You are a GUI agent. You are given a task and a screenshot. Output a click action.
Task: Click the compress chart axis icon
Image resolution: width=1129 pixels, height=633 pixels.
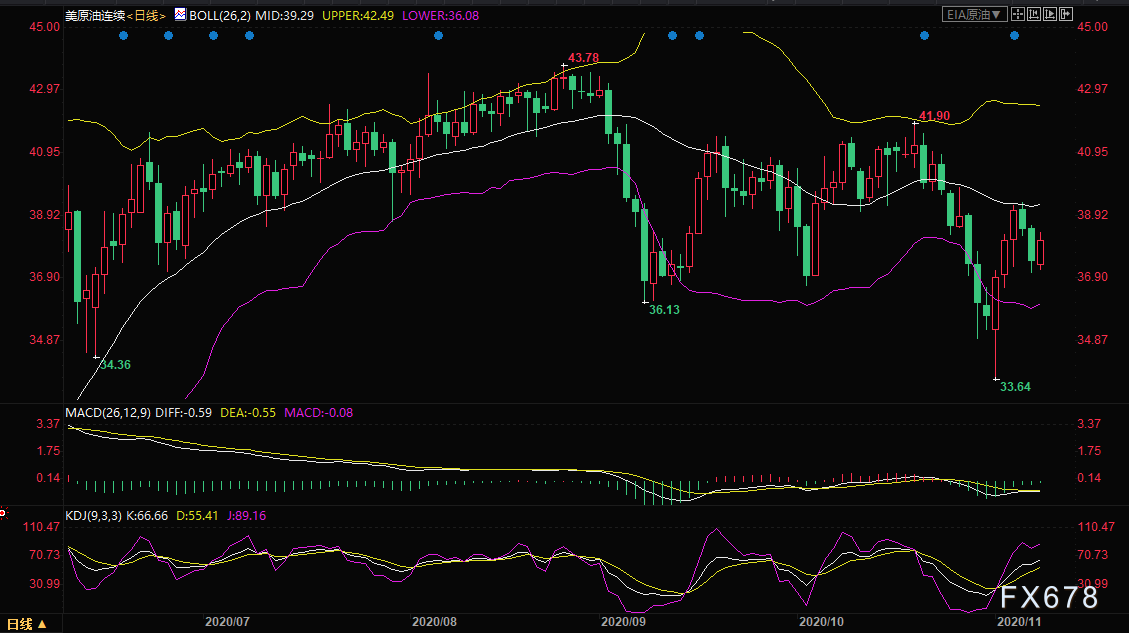[x=1034, y=14]
